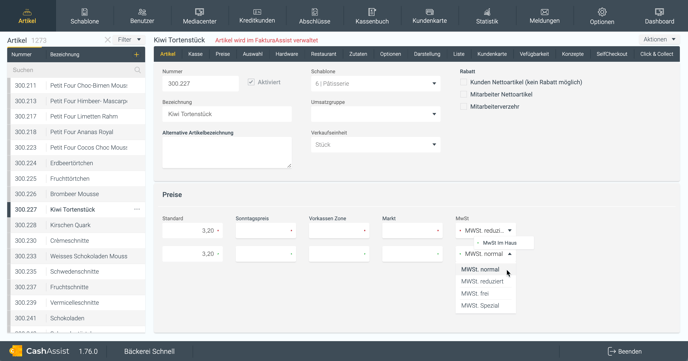
Task: Open the Kundenkarte icon
Action: click(430, 12)
